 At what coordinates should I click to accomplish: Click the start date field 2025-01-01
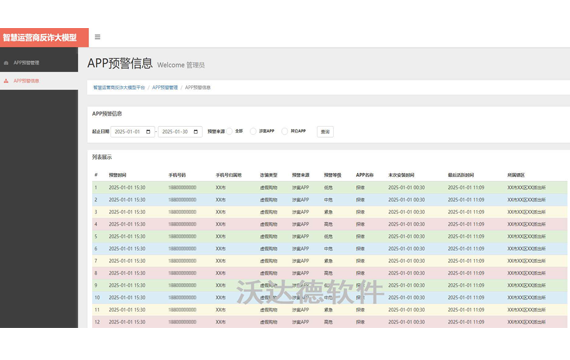133,132
